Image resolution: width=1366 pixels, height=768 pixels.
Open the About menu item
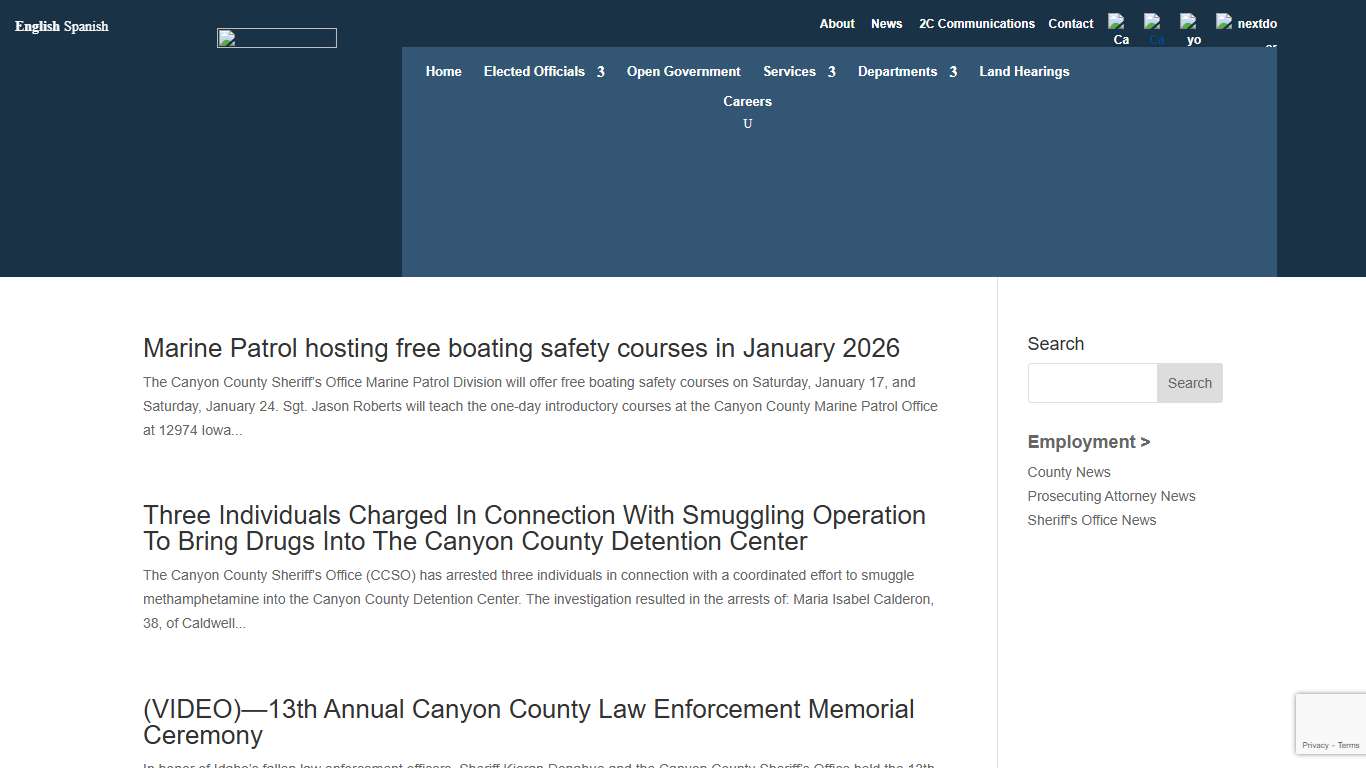(837, 23)
